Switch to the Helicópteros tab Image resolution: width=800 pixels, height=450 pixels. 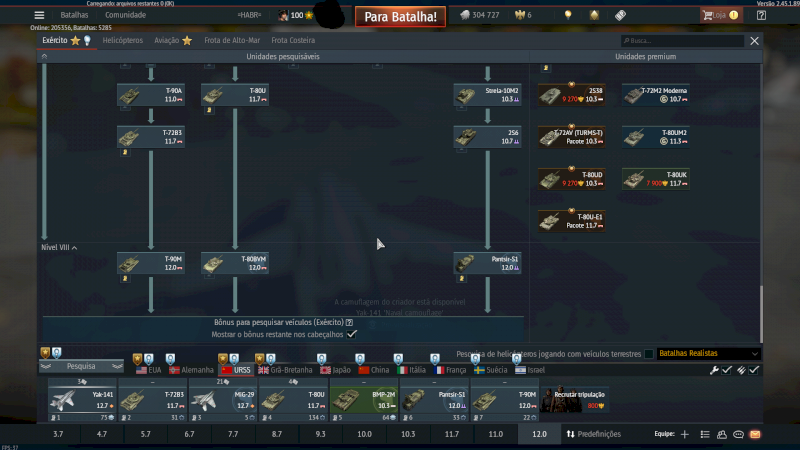[x=122, y=41]
